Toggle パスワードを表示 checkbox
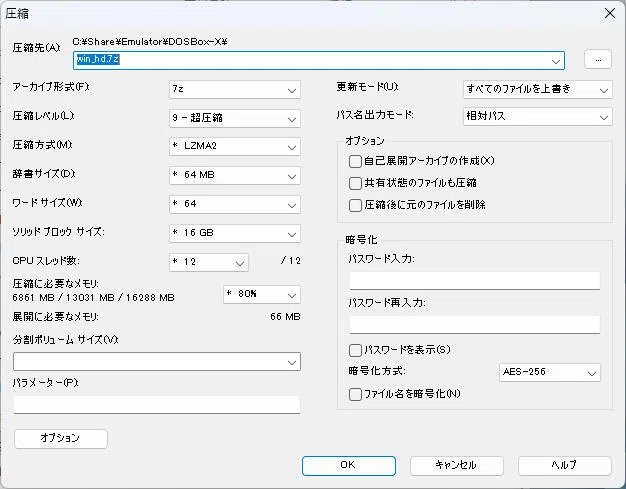 [x=355, y=350]
